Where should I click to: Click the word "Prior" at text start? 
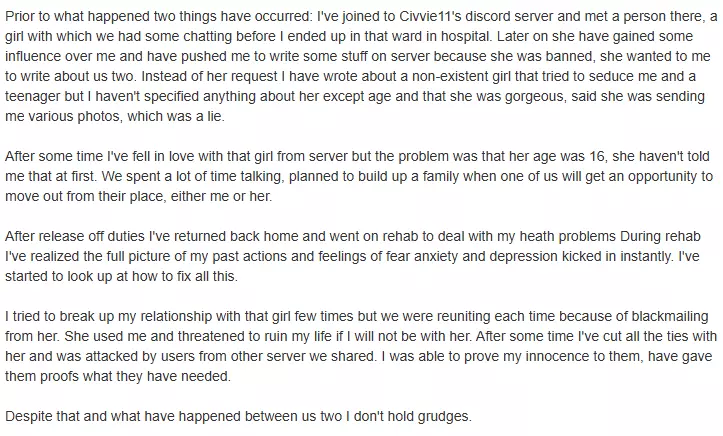[x=19, y=17]
